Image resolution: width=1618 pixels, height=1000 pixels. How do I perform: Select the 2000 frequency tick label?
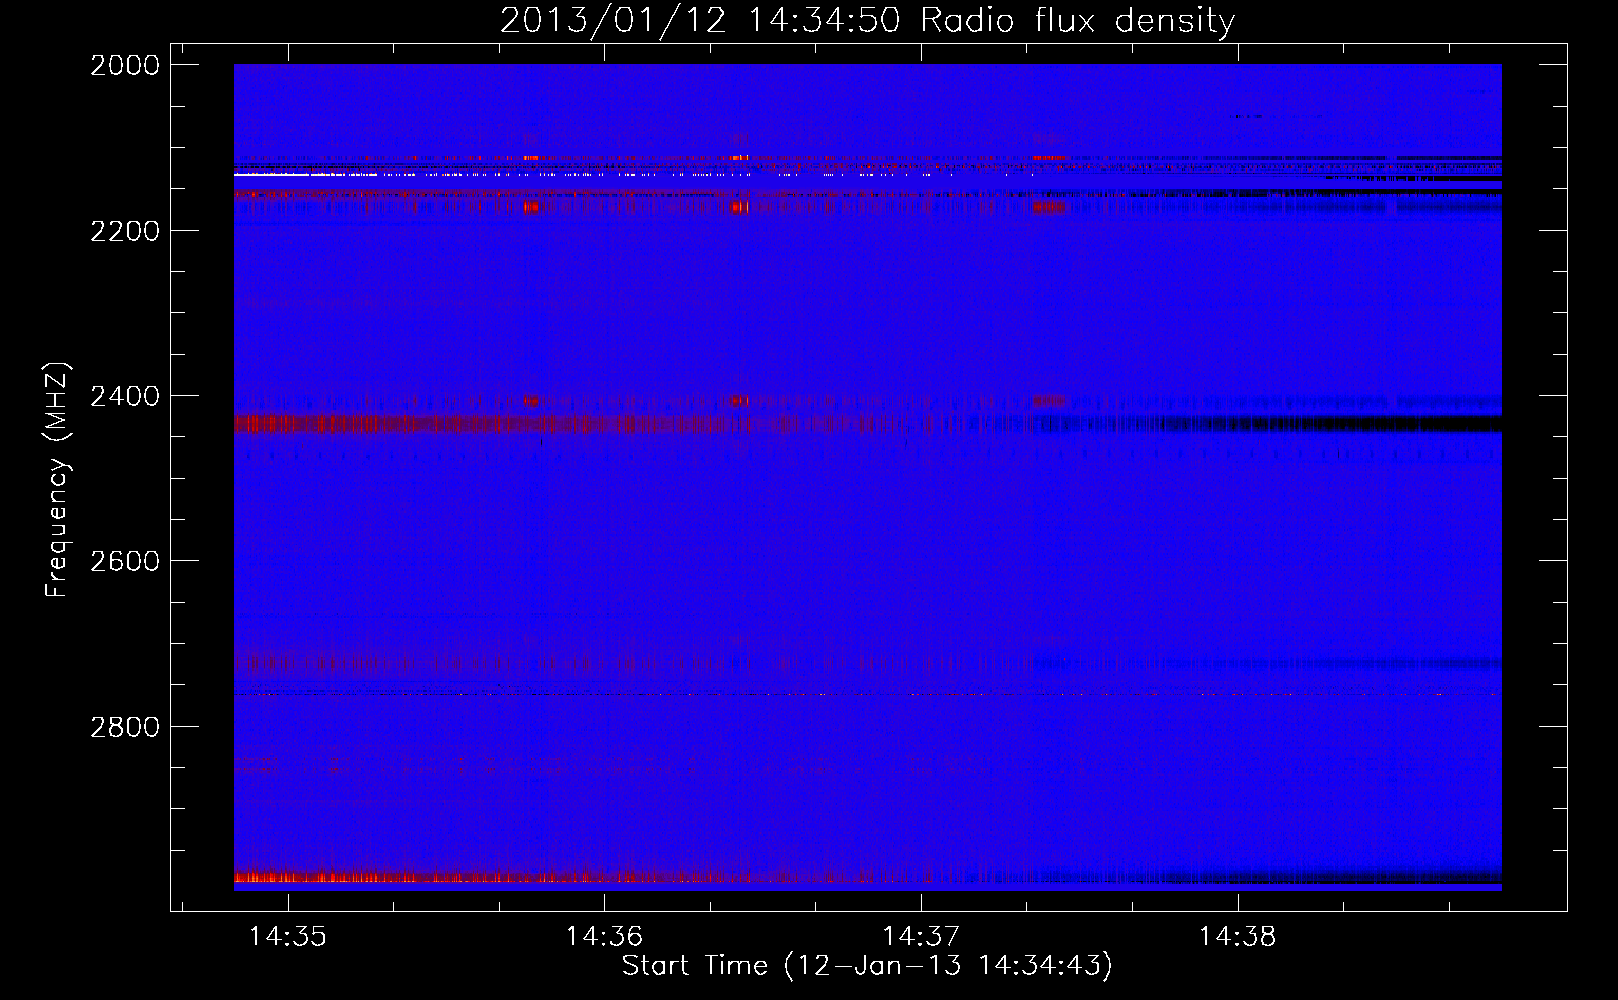pos(125,65)
